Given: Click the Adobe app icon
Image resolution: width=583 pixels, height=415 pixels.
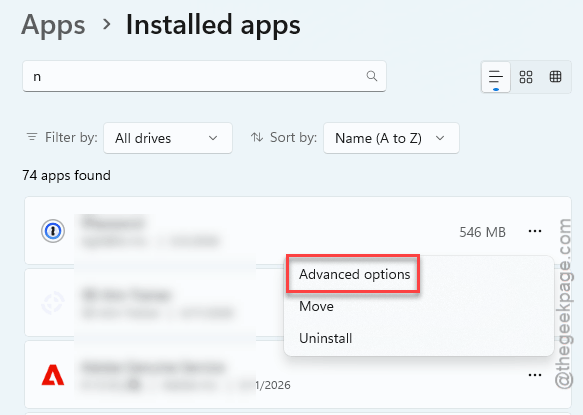Looking at the screenshot, I should tap(53, 374).
